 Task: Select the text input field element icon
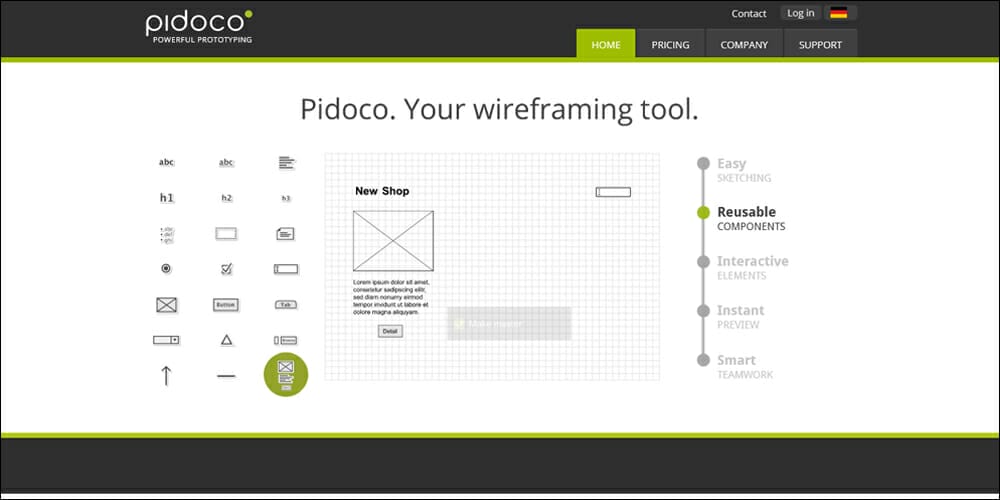[x=286, y=269]
